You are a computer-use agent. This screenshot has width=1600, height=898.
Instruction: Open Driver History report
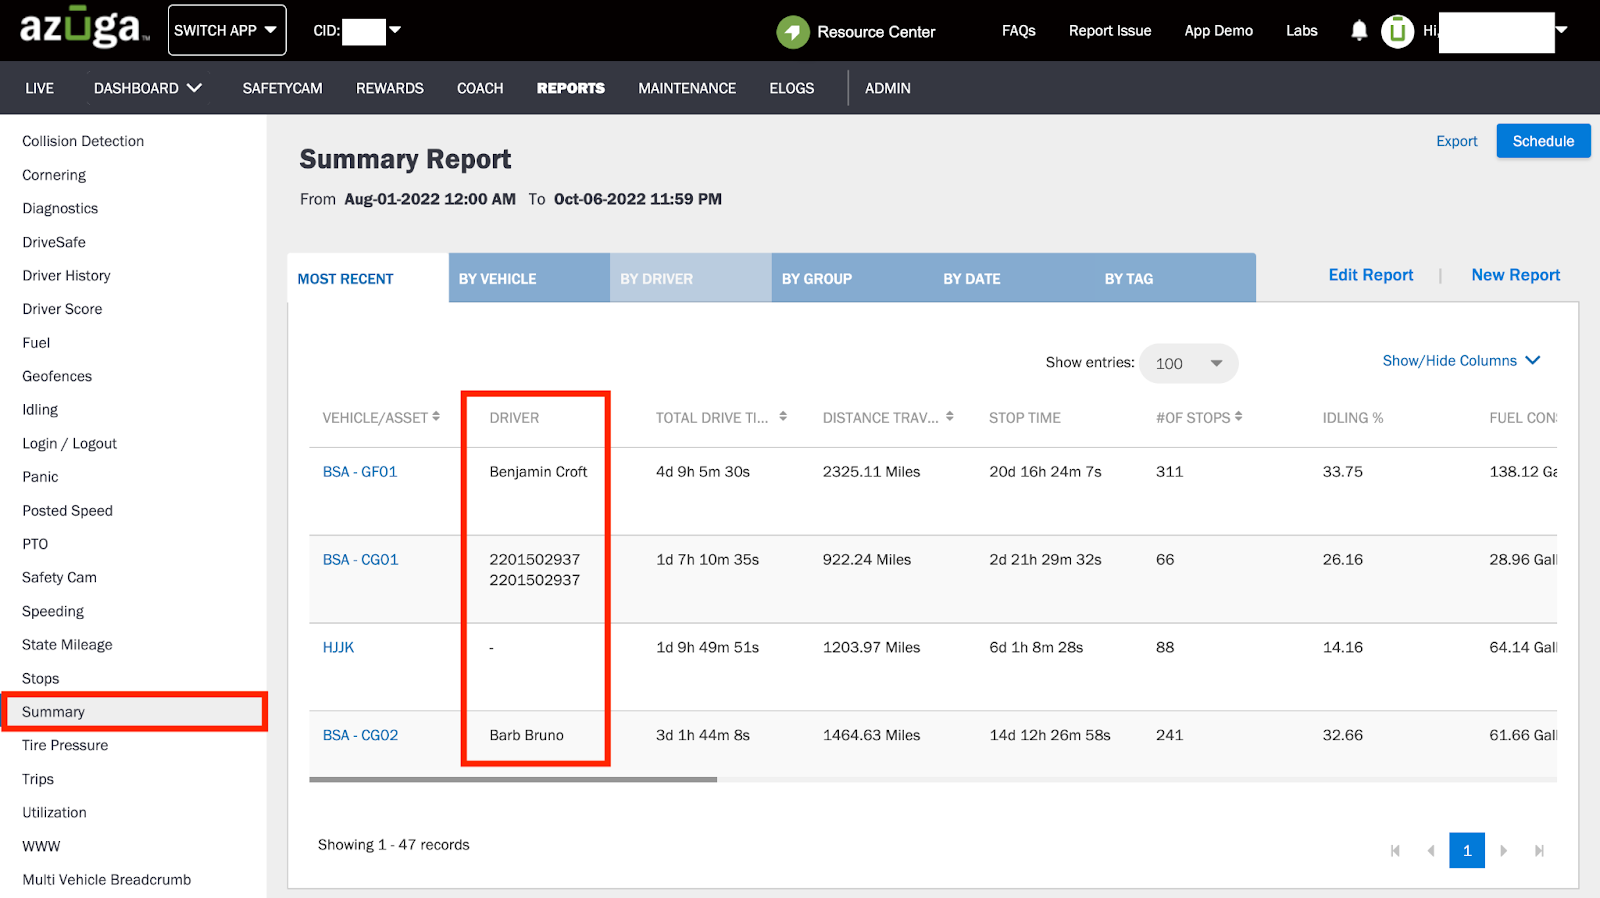(x=66, y=275)
